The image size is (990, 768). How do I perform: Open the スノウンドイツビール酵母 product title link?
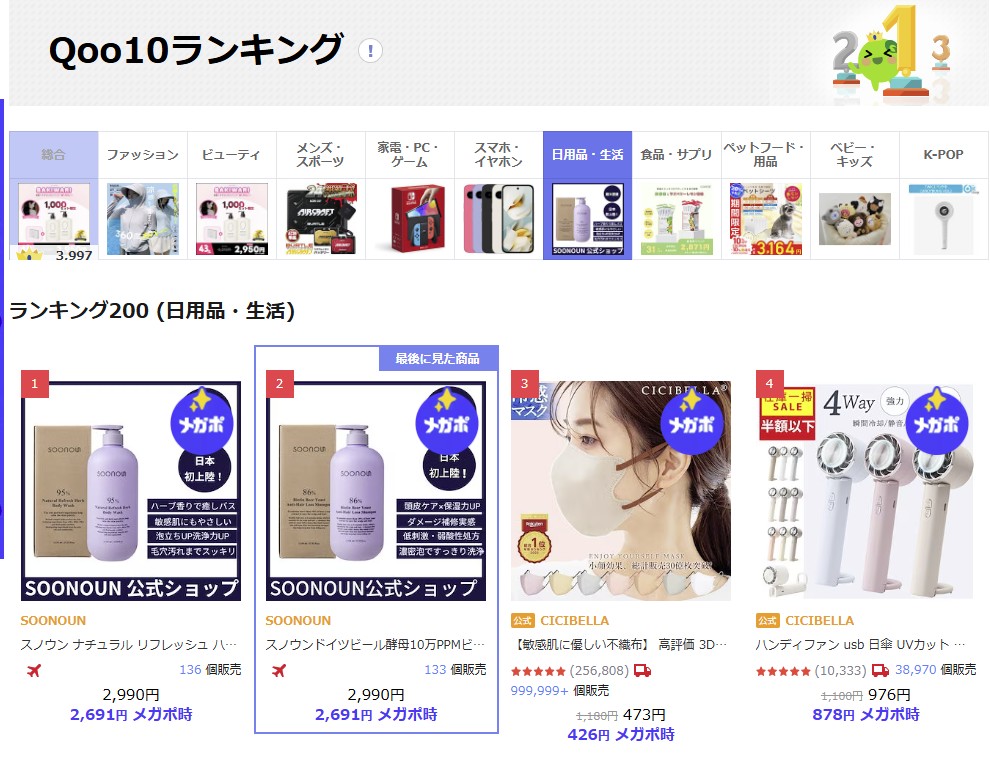375,644
